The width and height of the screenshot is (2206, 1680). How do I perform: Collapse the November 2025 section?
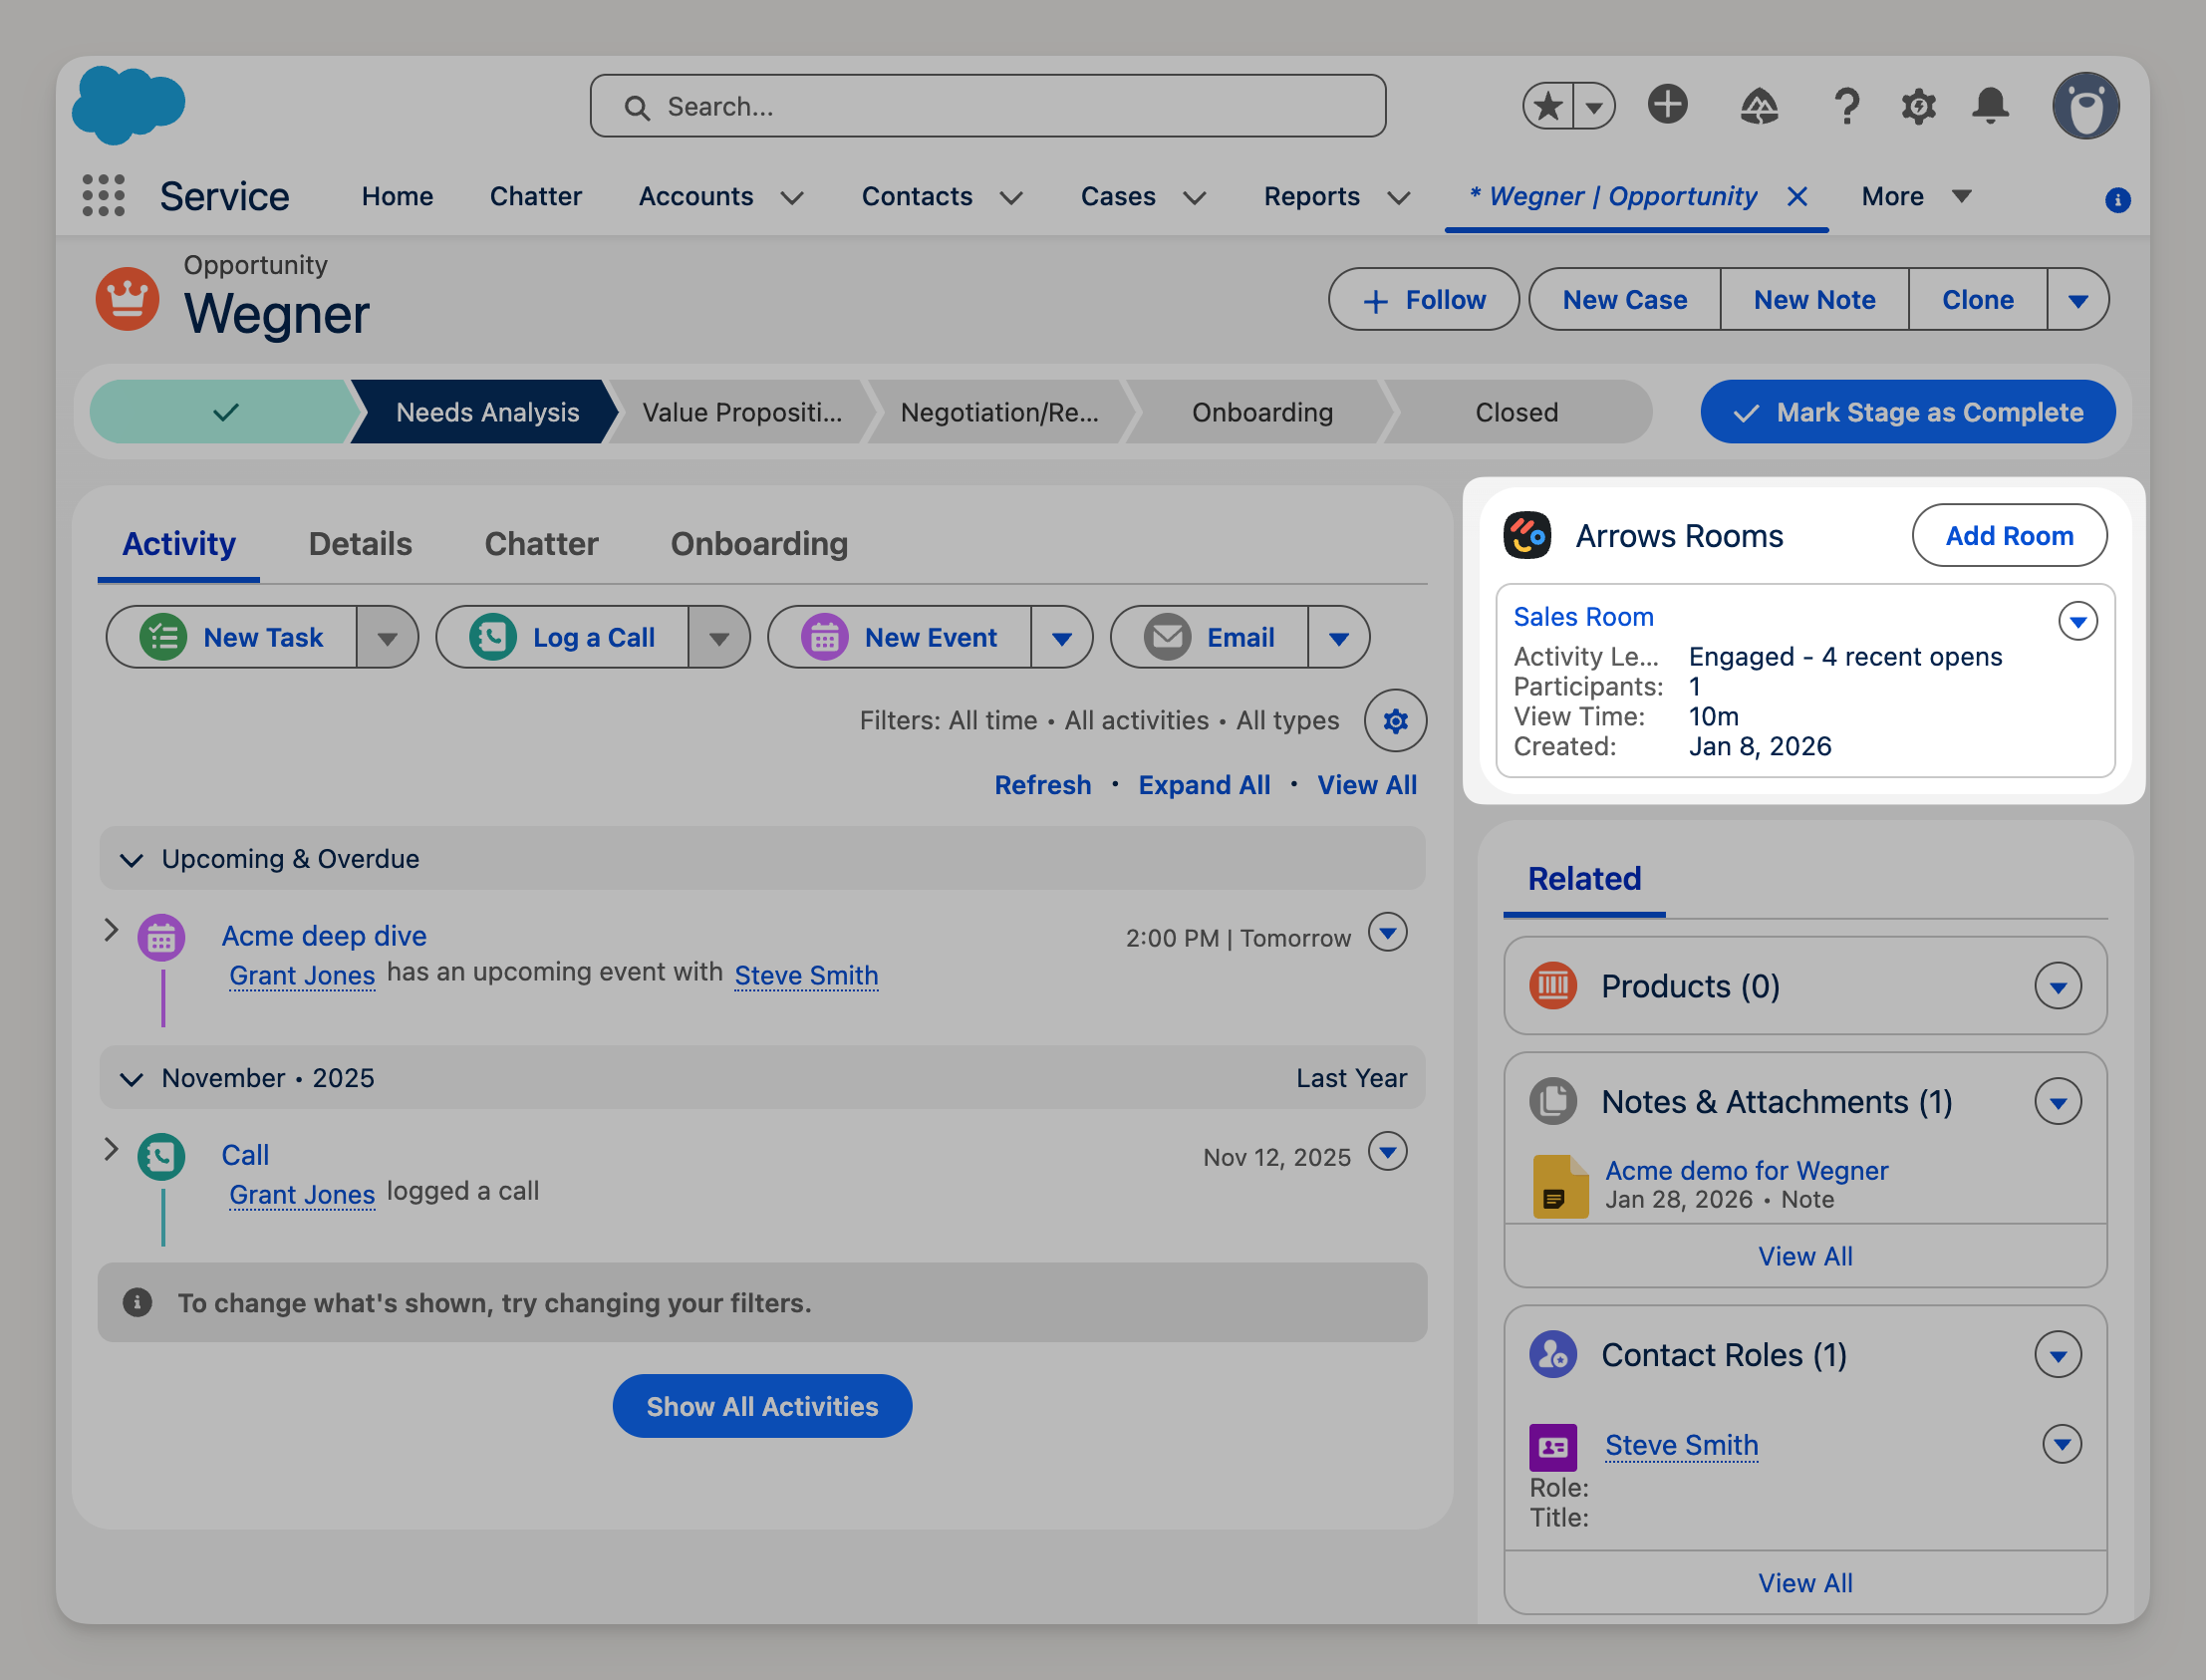click(132, 1078)
